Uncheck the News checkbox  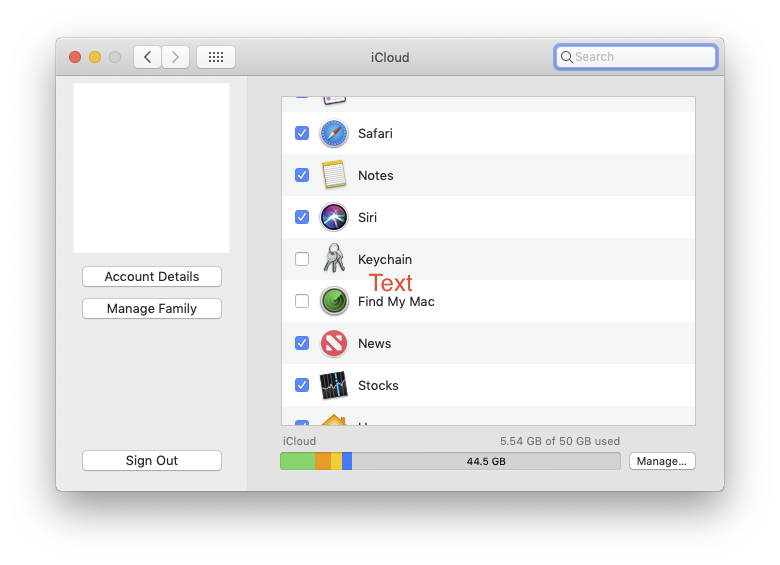[x=302, y=343]
